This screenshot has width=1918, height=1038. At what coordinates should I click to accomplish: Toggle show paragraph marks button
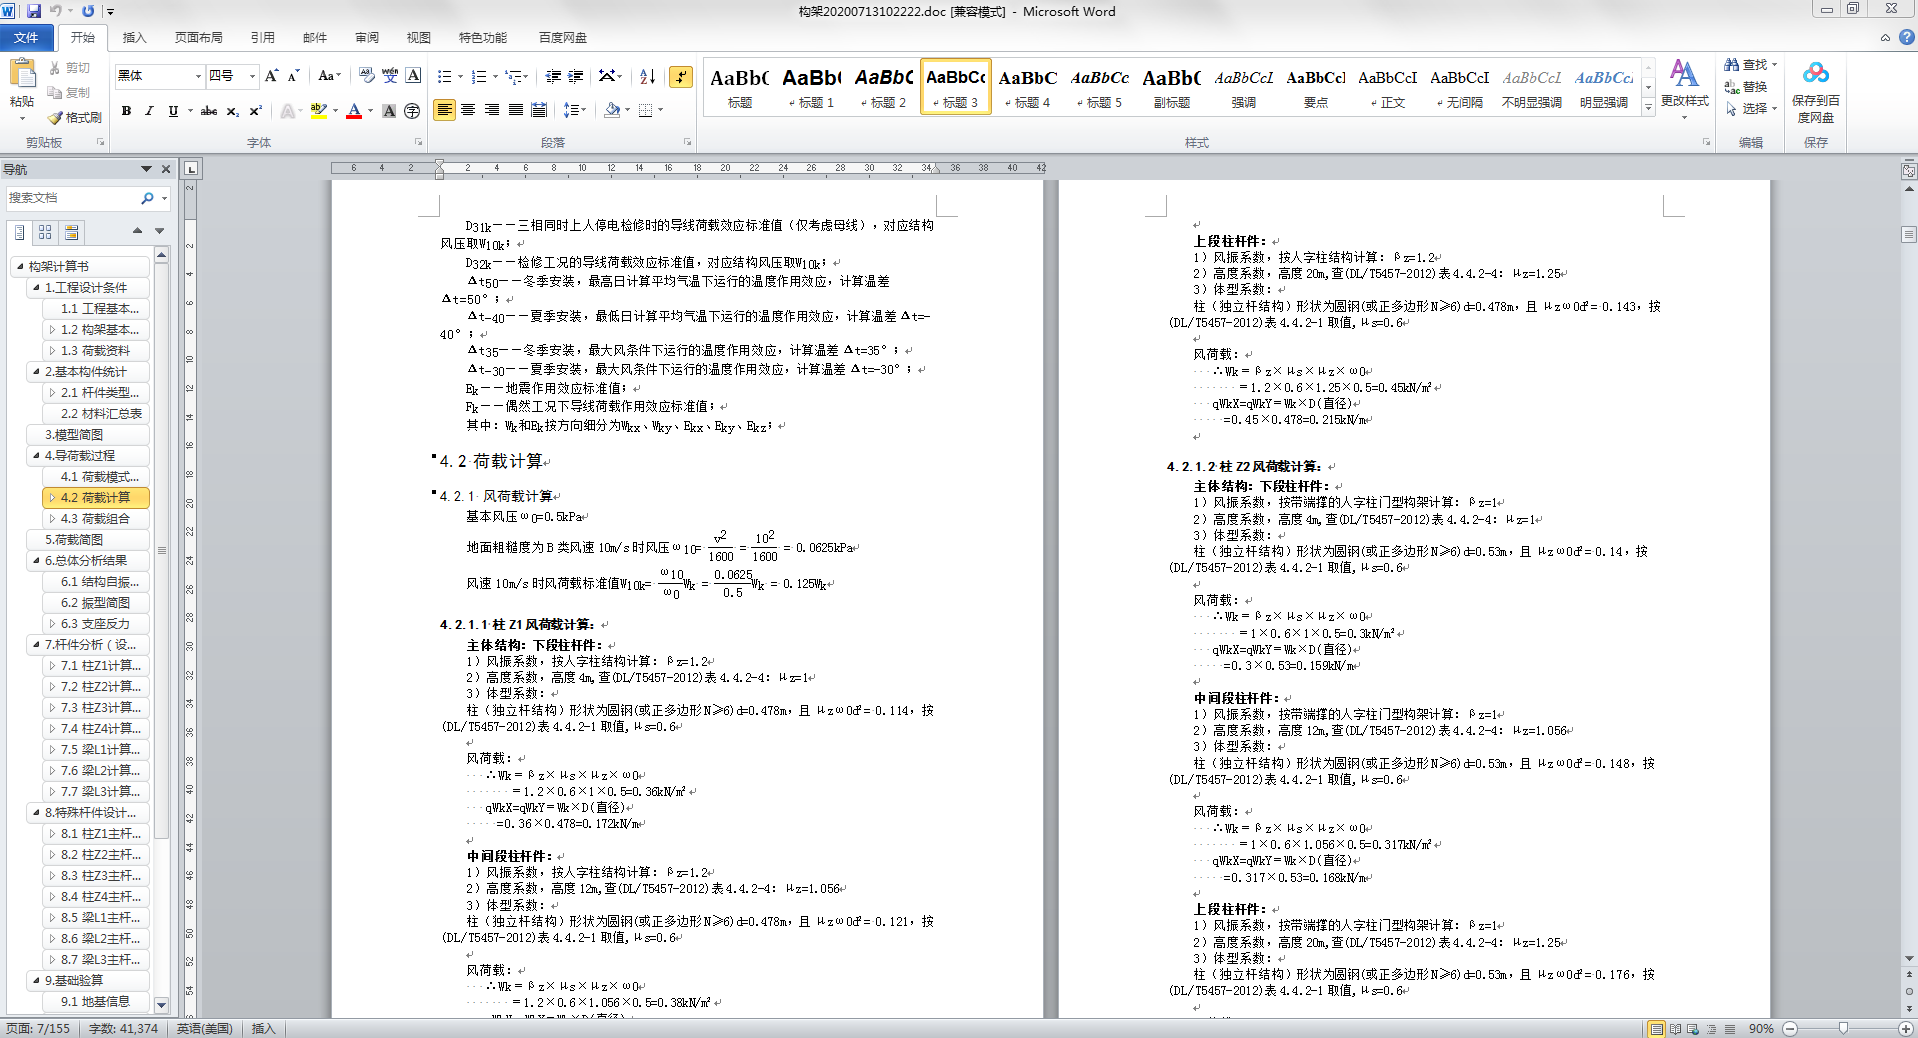tap(681, 76)
